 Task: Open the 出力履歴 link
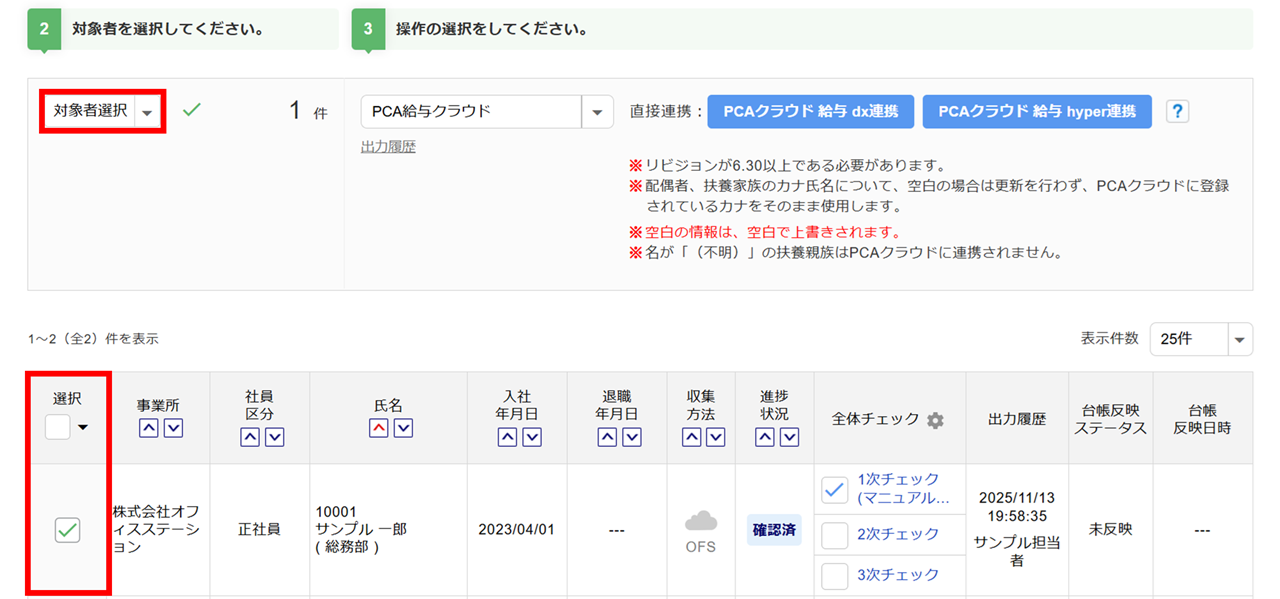[x=388, y=147]
